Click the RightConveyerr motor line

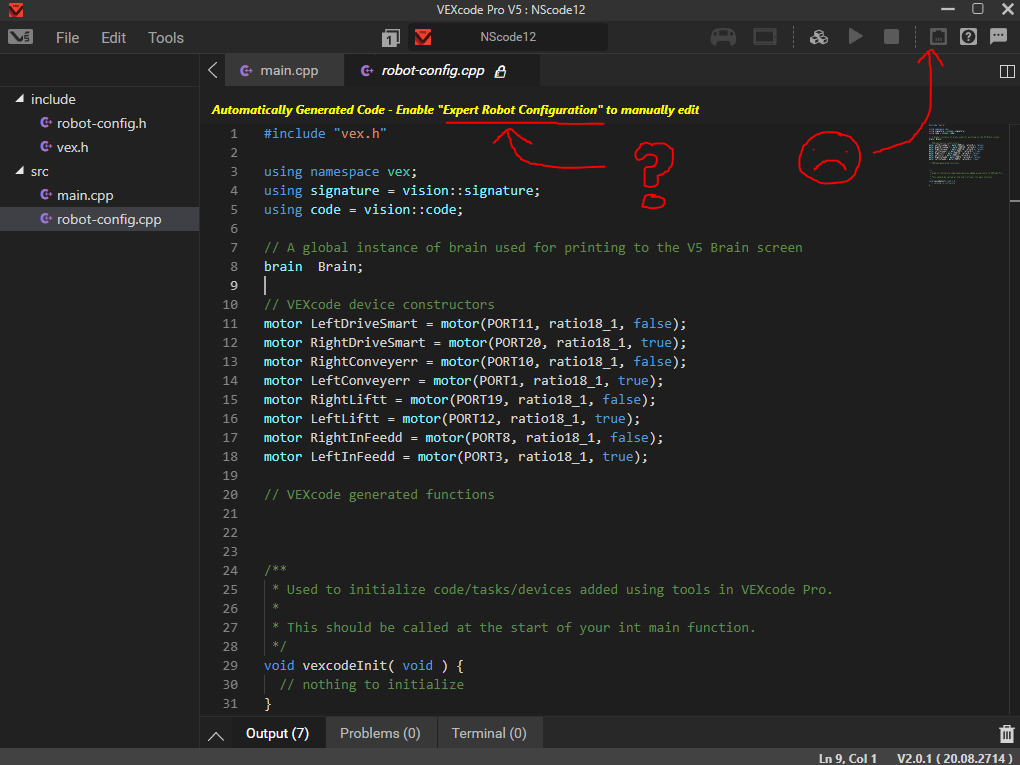[x=475, y=361]
